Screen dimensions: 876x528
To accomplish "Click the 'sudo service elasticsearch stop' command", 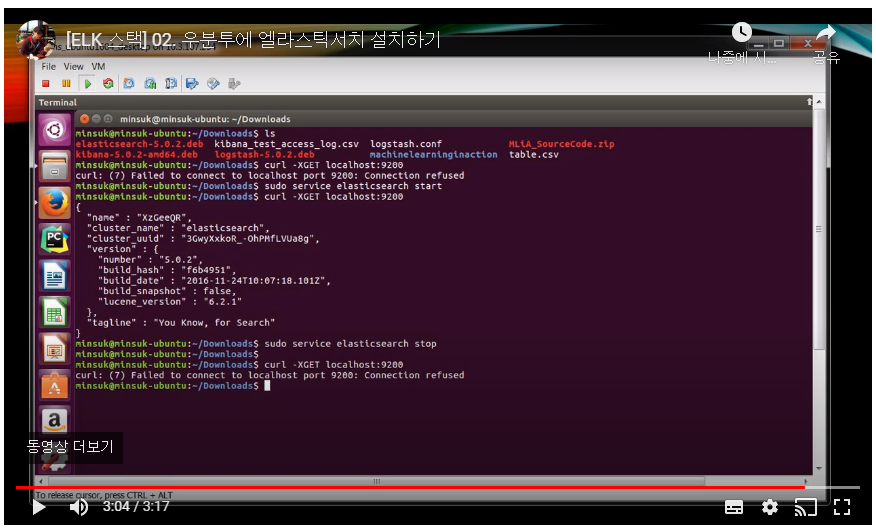I will coord(350,344).
